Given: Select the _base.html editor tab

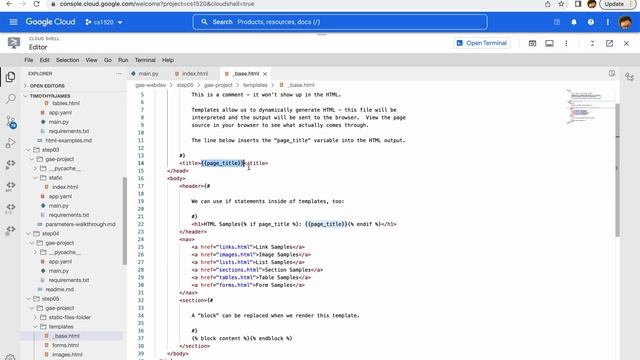Looking at the screenshot, I should click(245, 73).
